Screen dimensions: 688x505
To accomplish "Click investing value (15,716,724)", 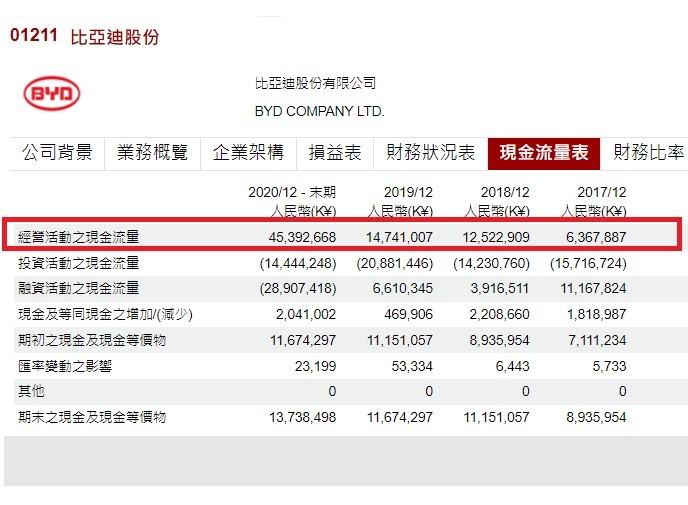I will pos(588,263).
